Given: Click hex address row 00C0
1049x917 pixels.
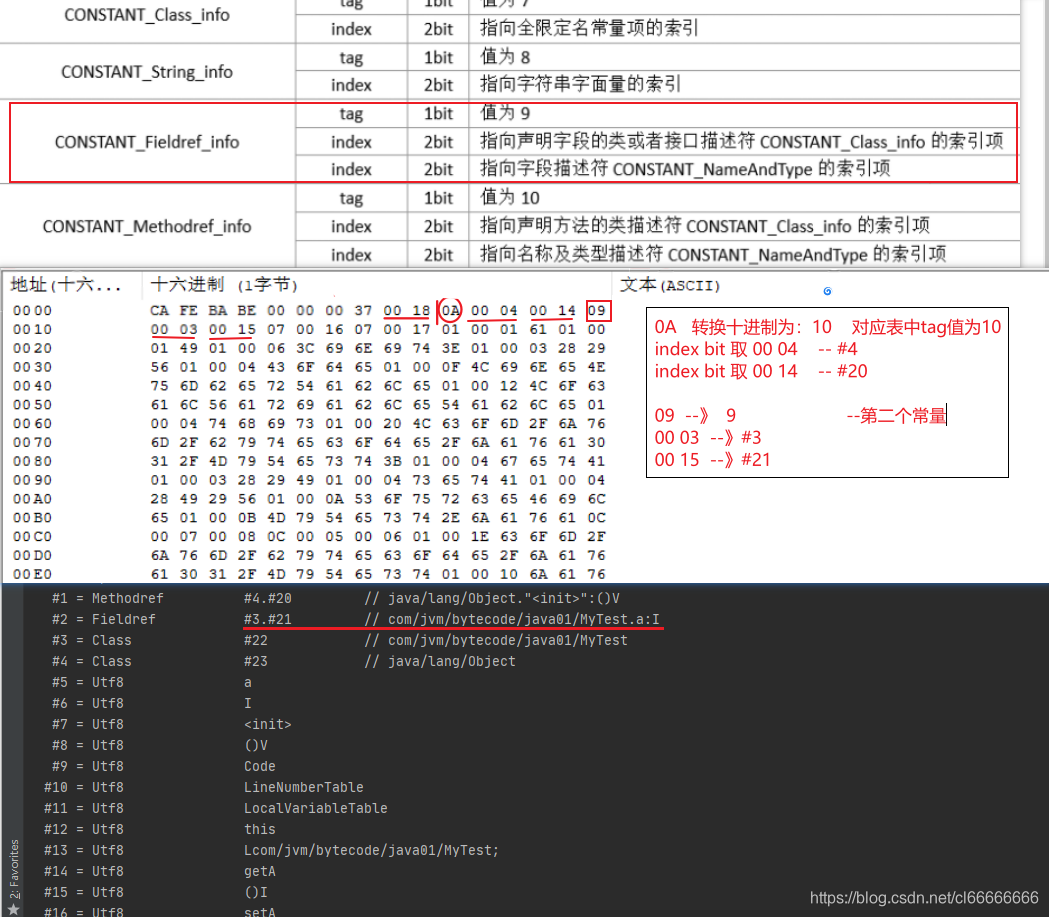Looking at the screenshot, I should [x=32, y=536].
